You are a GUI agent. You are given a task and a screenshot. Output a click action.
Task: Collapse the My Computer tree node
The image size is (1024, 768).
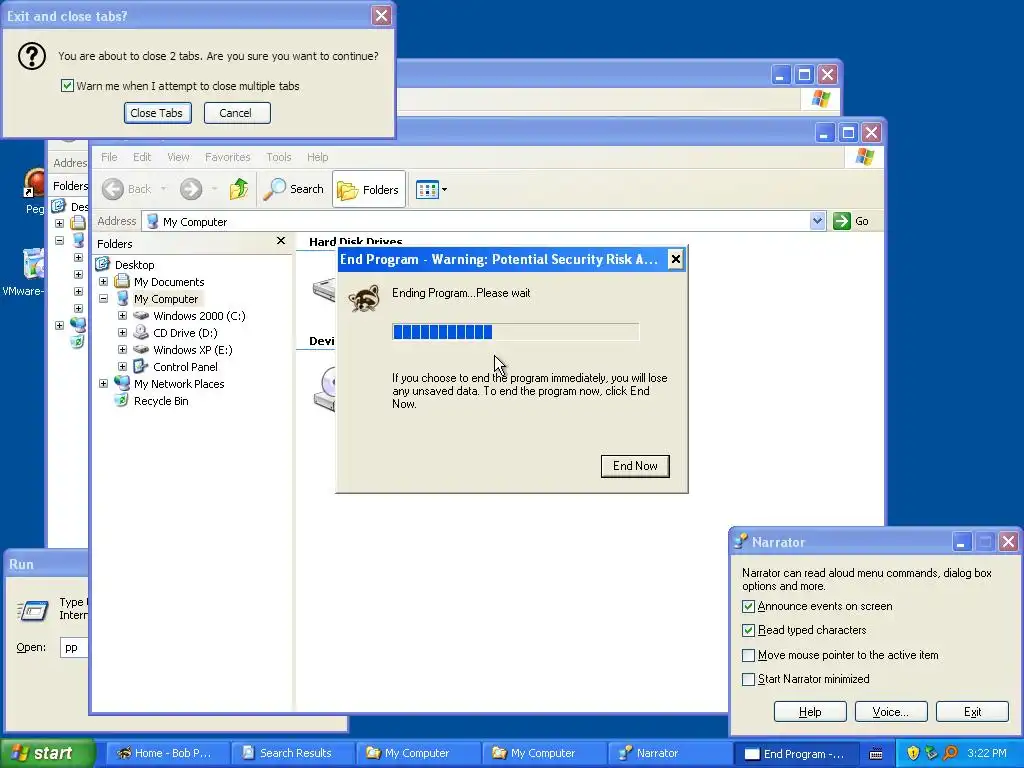[103, 298]
